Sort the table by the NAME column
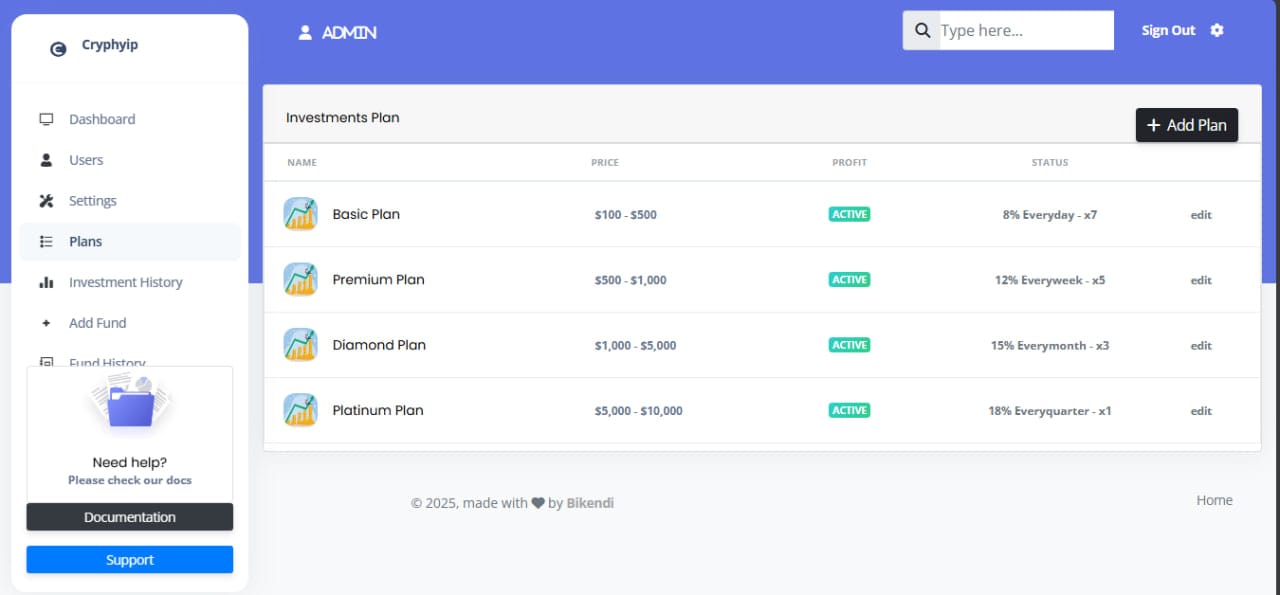 coord(302,162)
